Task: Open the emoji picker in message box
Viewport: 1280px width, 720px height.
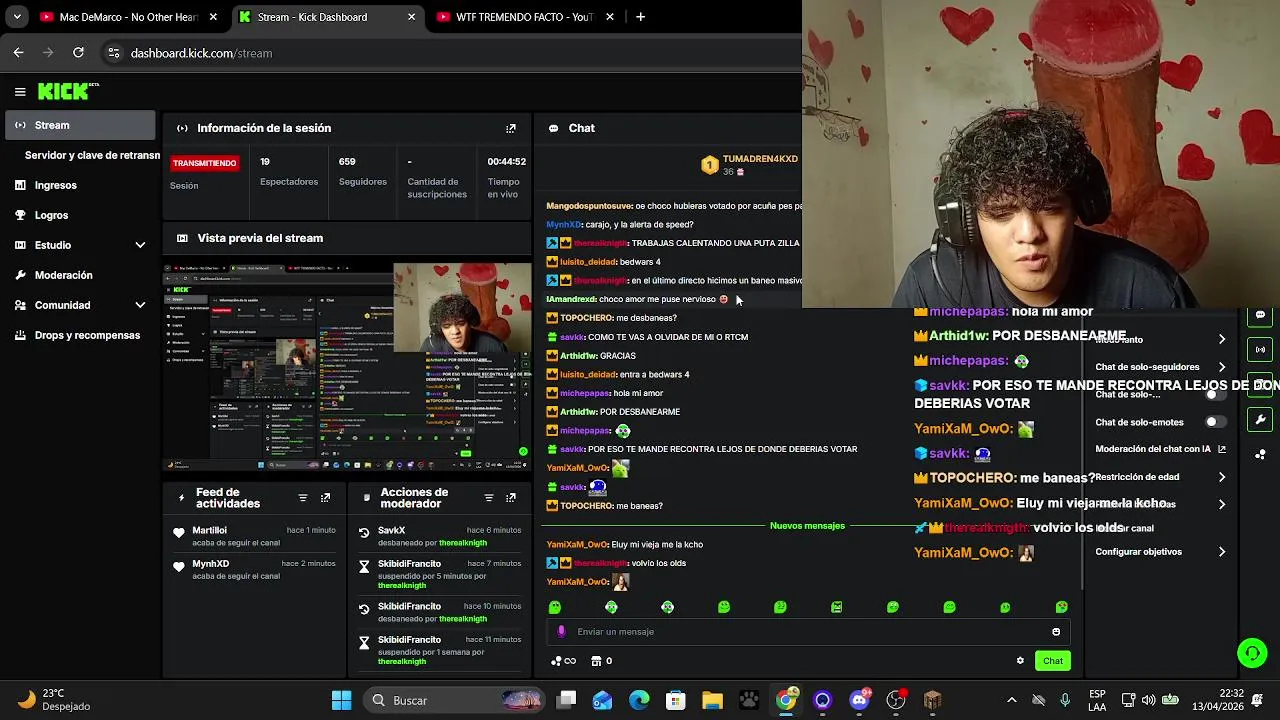Action: pyautogui.click(x=1056, y=632)
